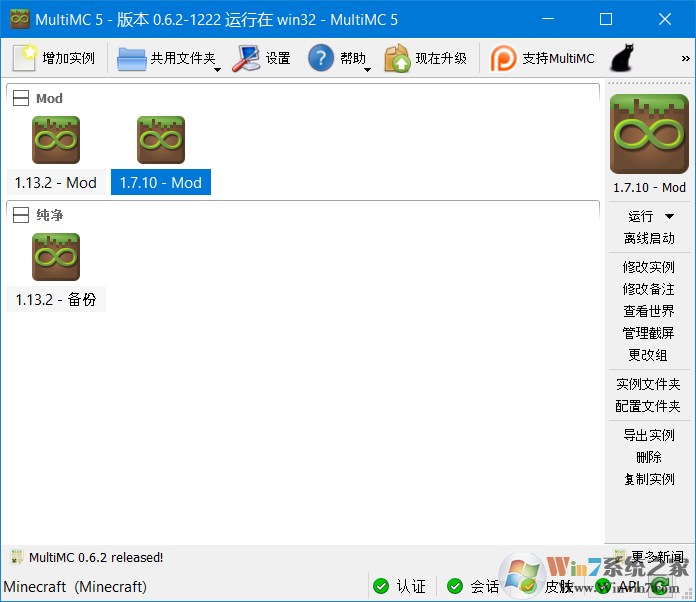Click the news icon beside MultiMC 0.6.2 released

[x=17, y=557]
